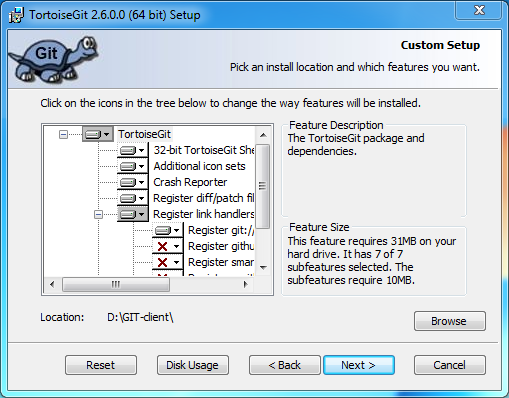Click the horizontal scrollbar thumb of feature tree
509x398 pixels.
[116, 285]
